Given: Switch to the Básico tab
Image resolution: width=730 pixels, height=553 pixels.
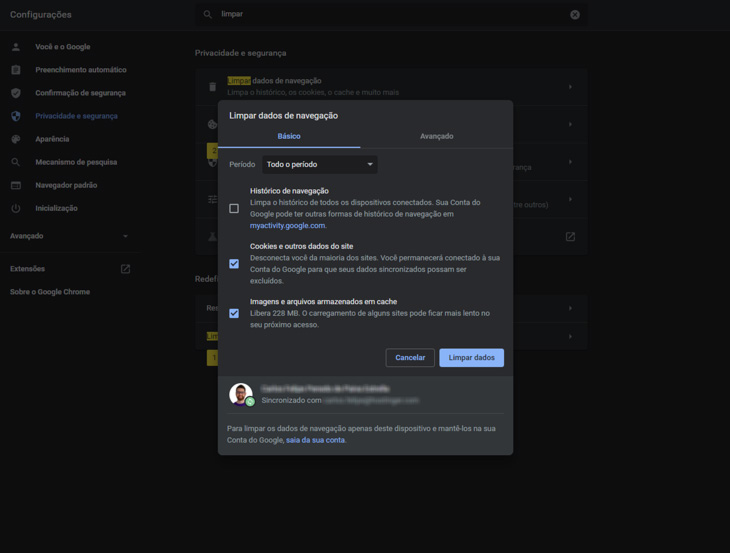Looking at the screenshot, I should [x=289, y=136].
